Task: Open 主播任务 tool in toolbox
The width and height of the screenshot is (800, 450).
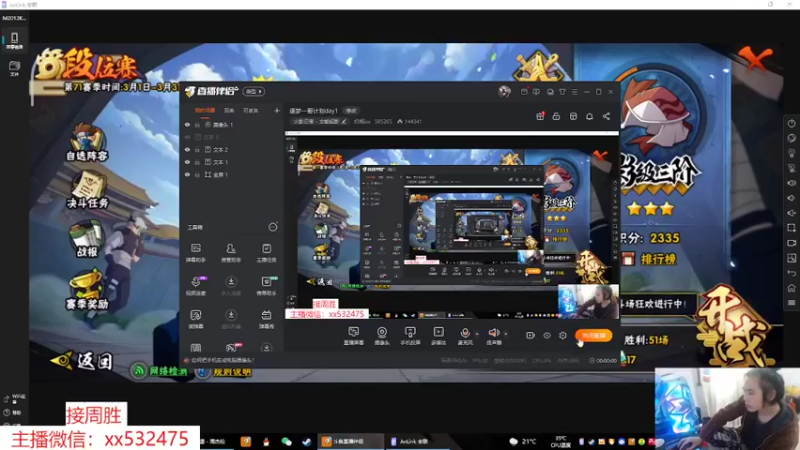Action: click(x=266, y=253)
